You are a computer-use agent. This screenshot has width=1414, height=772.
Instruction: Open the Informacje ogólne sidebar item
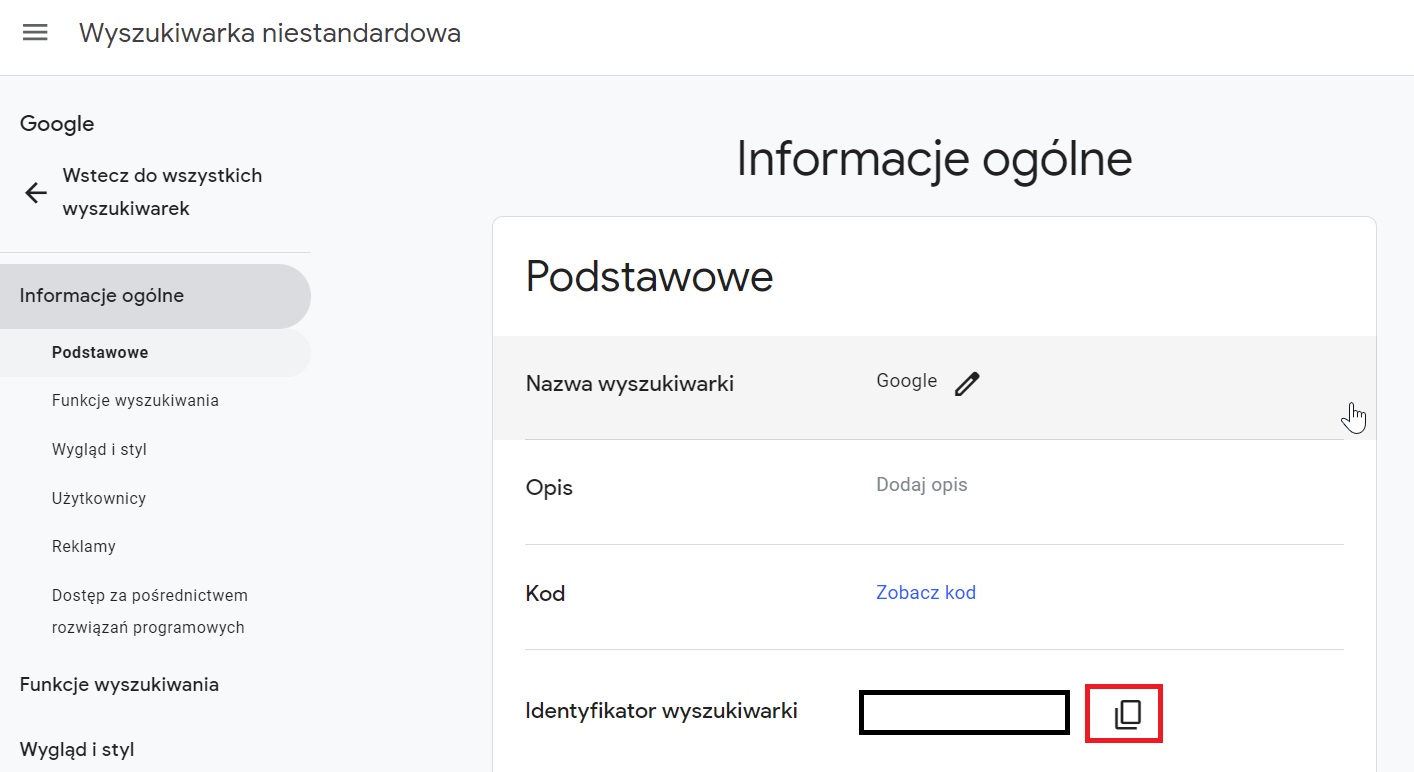click(x=101, y=295)
